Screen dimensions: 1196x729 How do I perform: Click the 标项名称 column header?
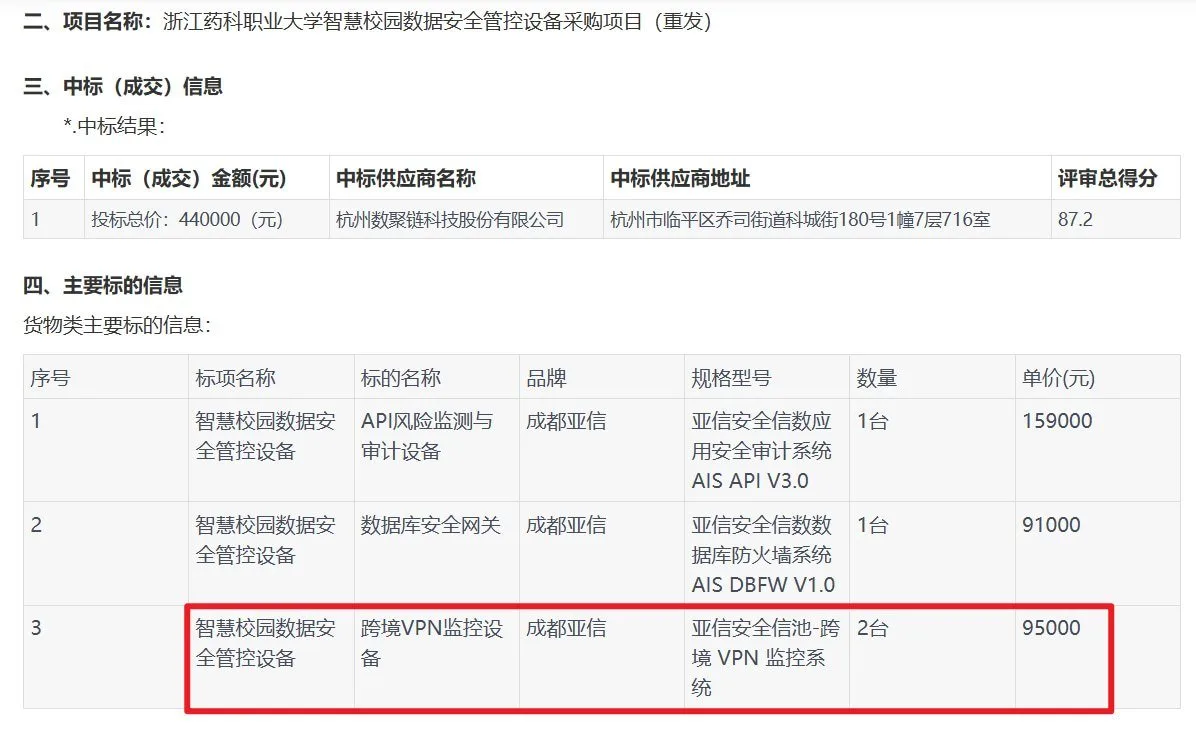(235, 378)
